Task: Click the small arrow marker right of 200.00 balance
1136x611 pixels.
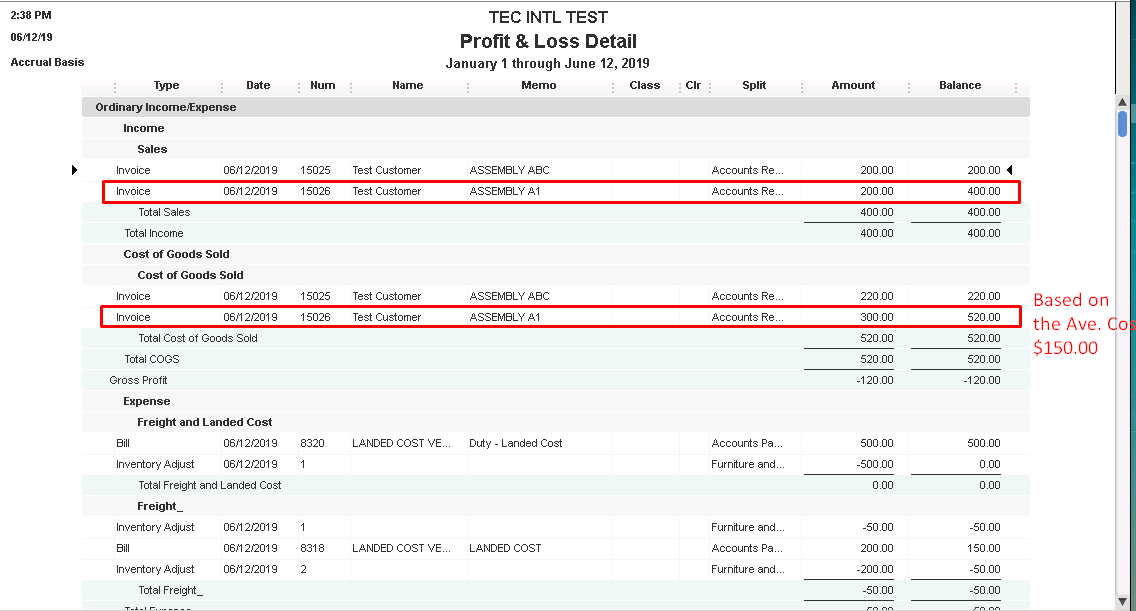Action: (x=1009, y=170)
